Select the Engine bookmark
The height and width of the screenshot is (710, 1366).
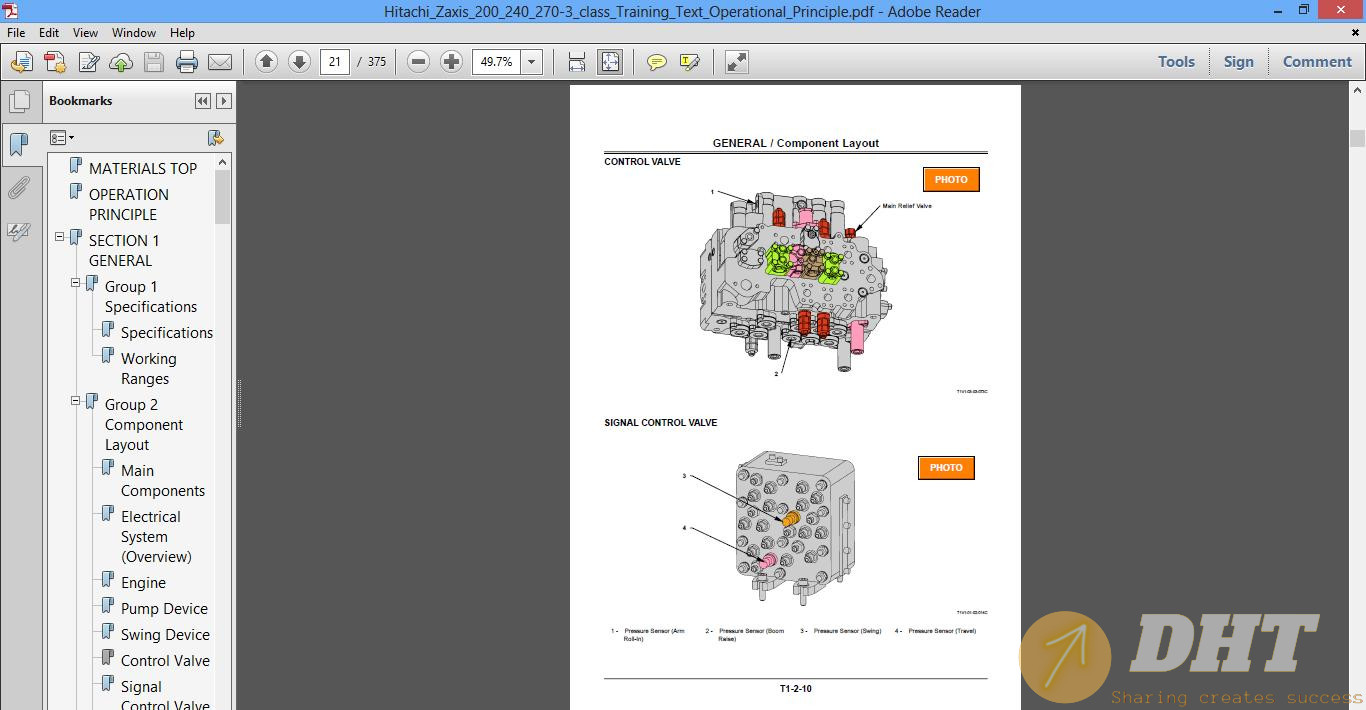143,583
